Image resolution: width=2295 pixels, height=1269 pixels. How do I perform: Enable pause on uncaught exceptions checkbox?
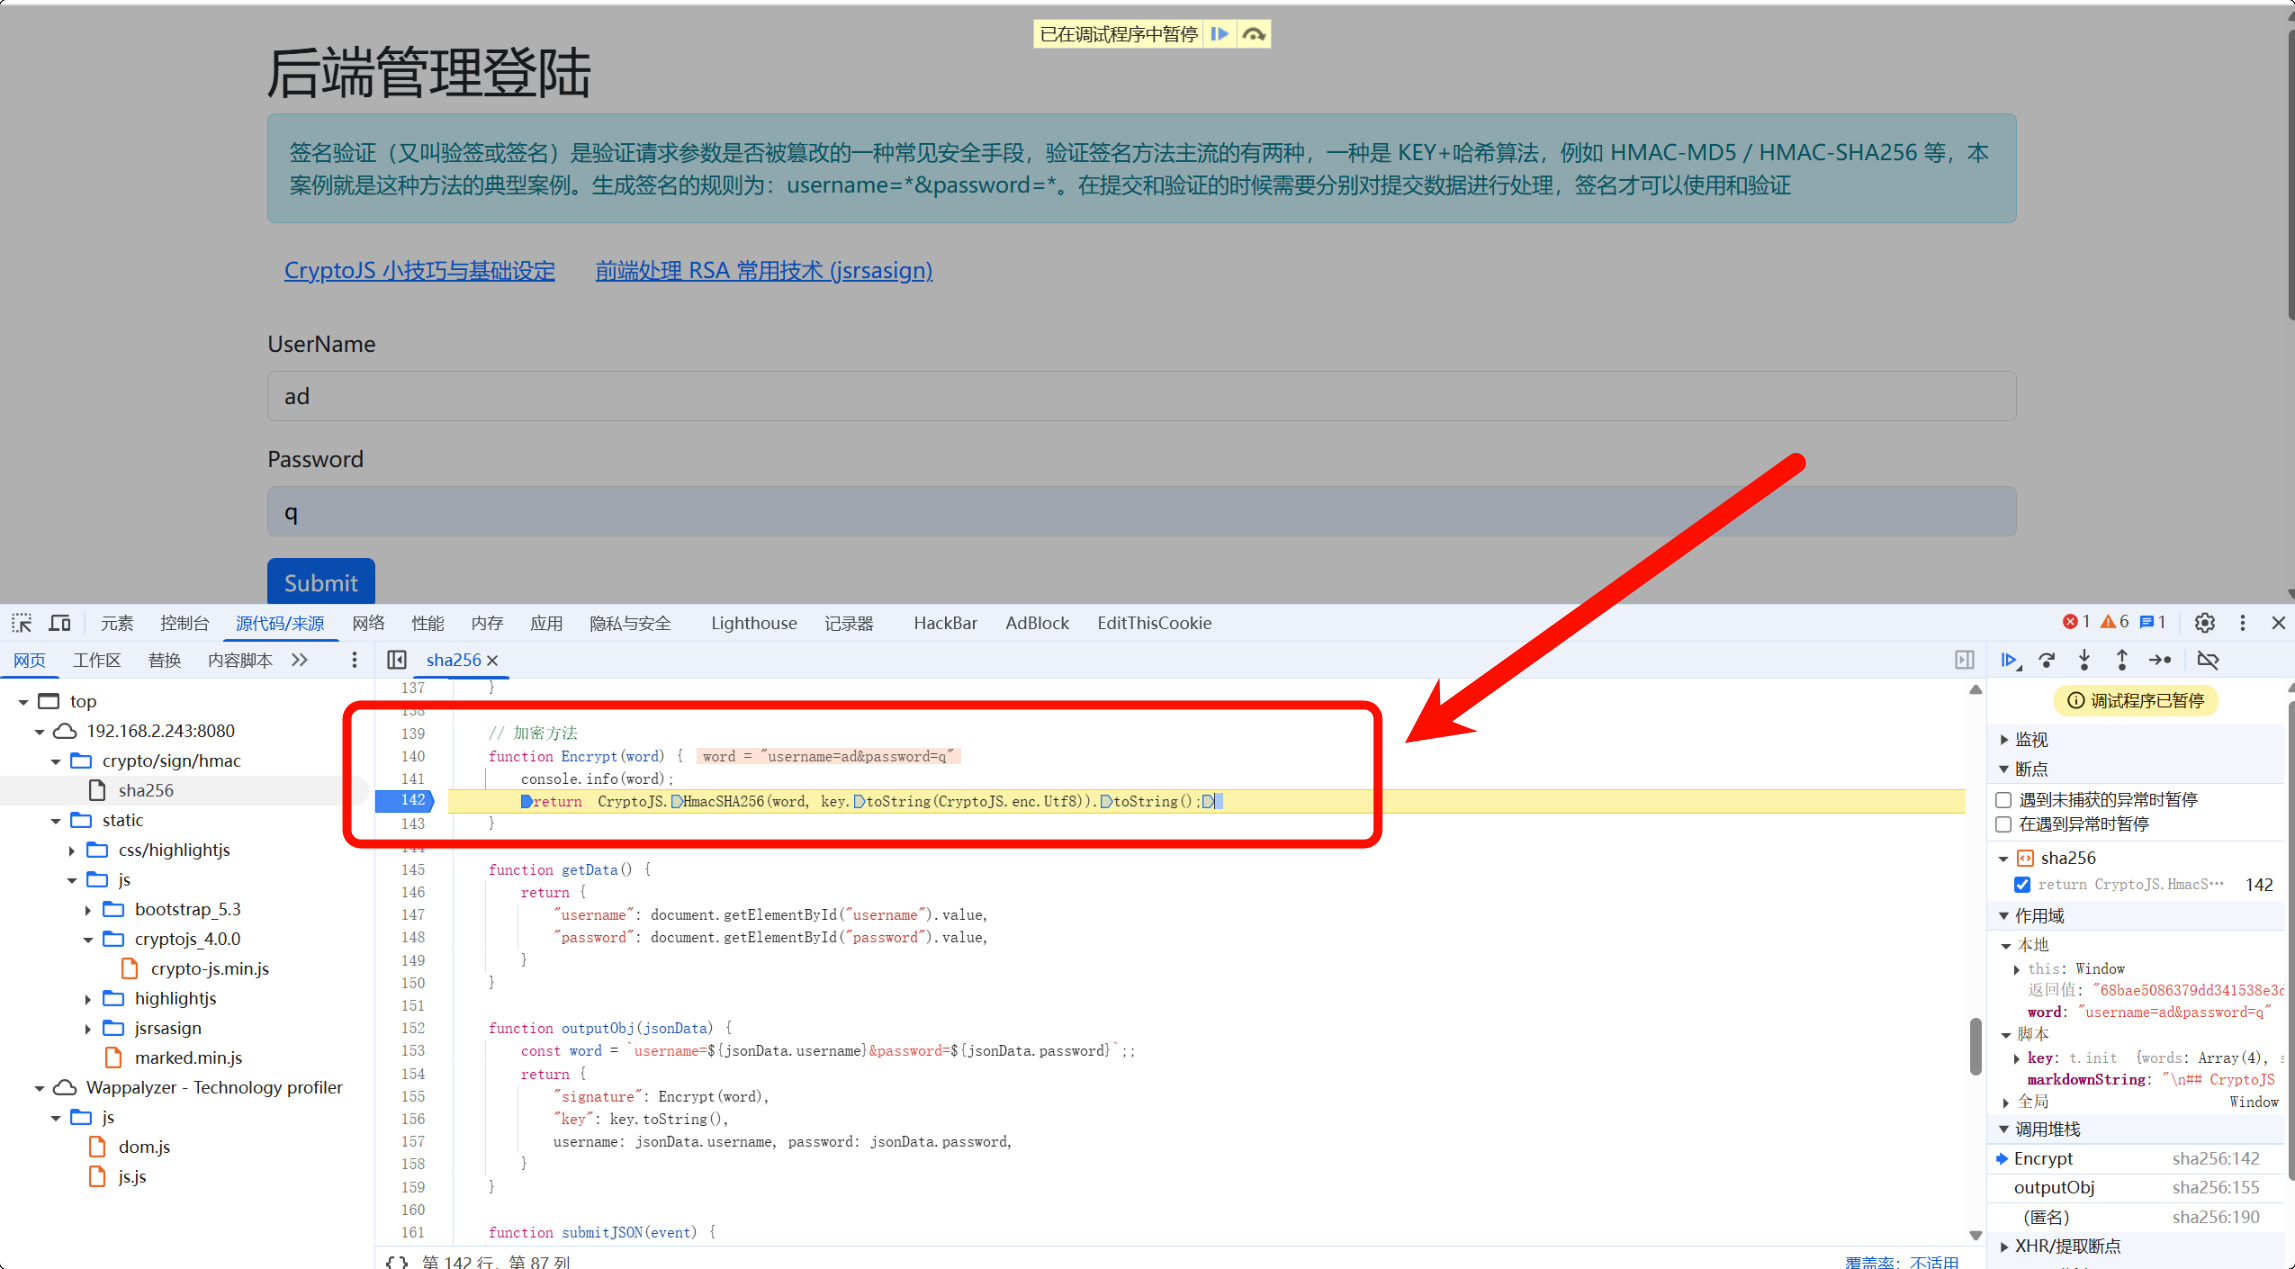tap(2003, 800)
